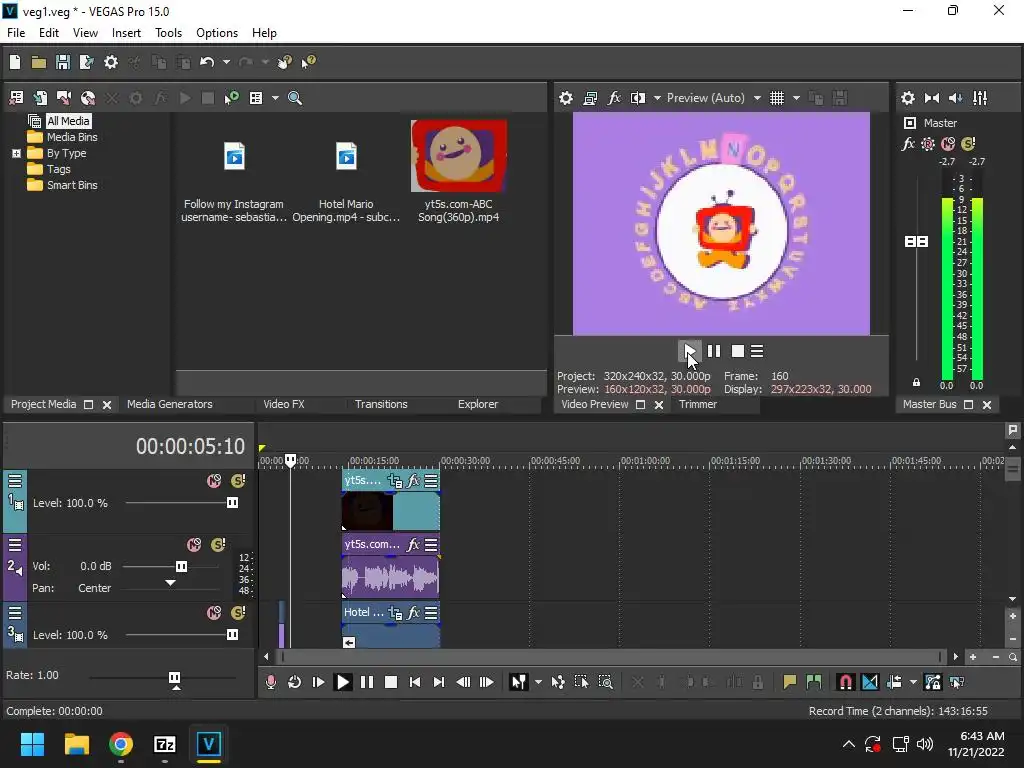
Task: Click Play in Video Preview window
Action: (x=689, y=351)
